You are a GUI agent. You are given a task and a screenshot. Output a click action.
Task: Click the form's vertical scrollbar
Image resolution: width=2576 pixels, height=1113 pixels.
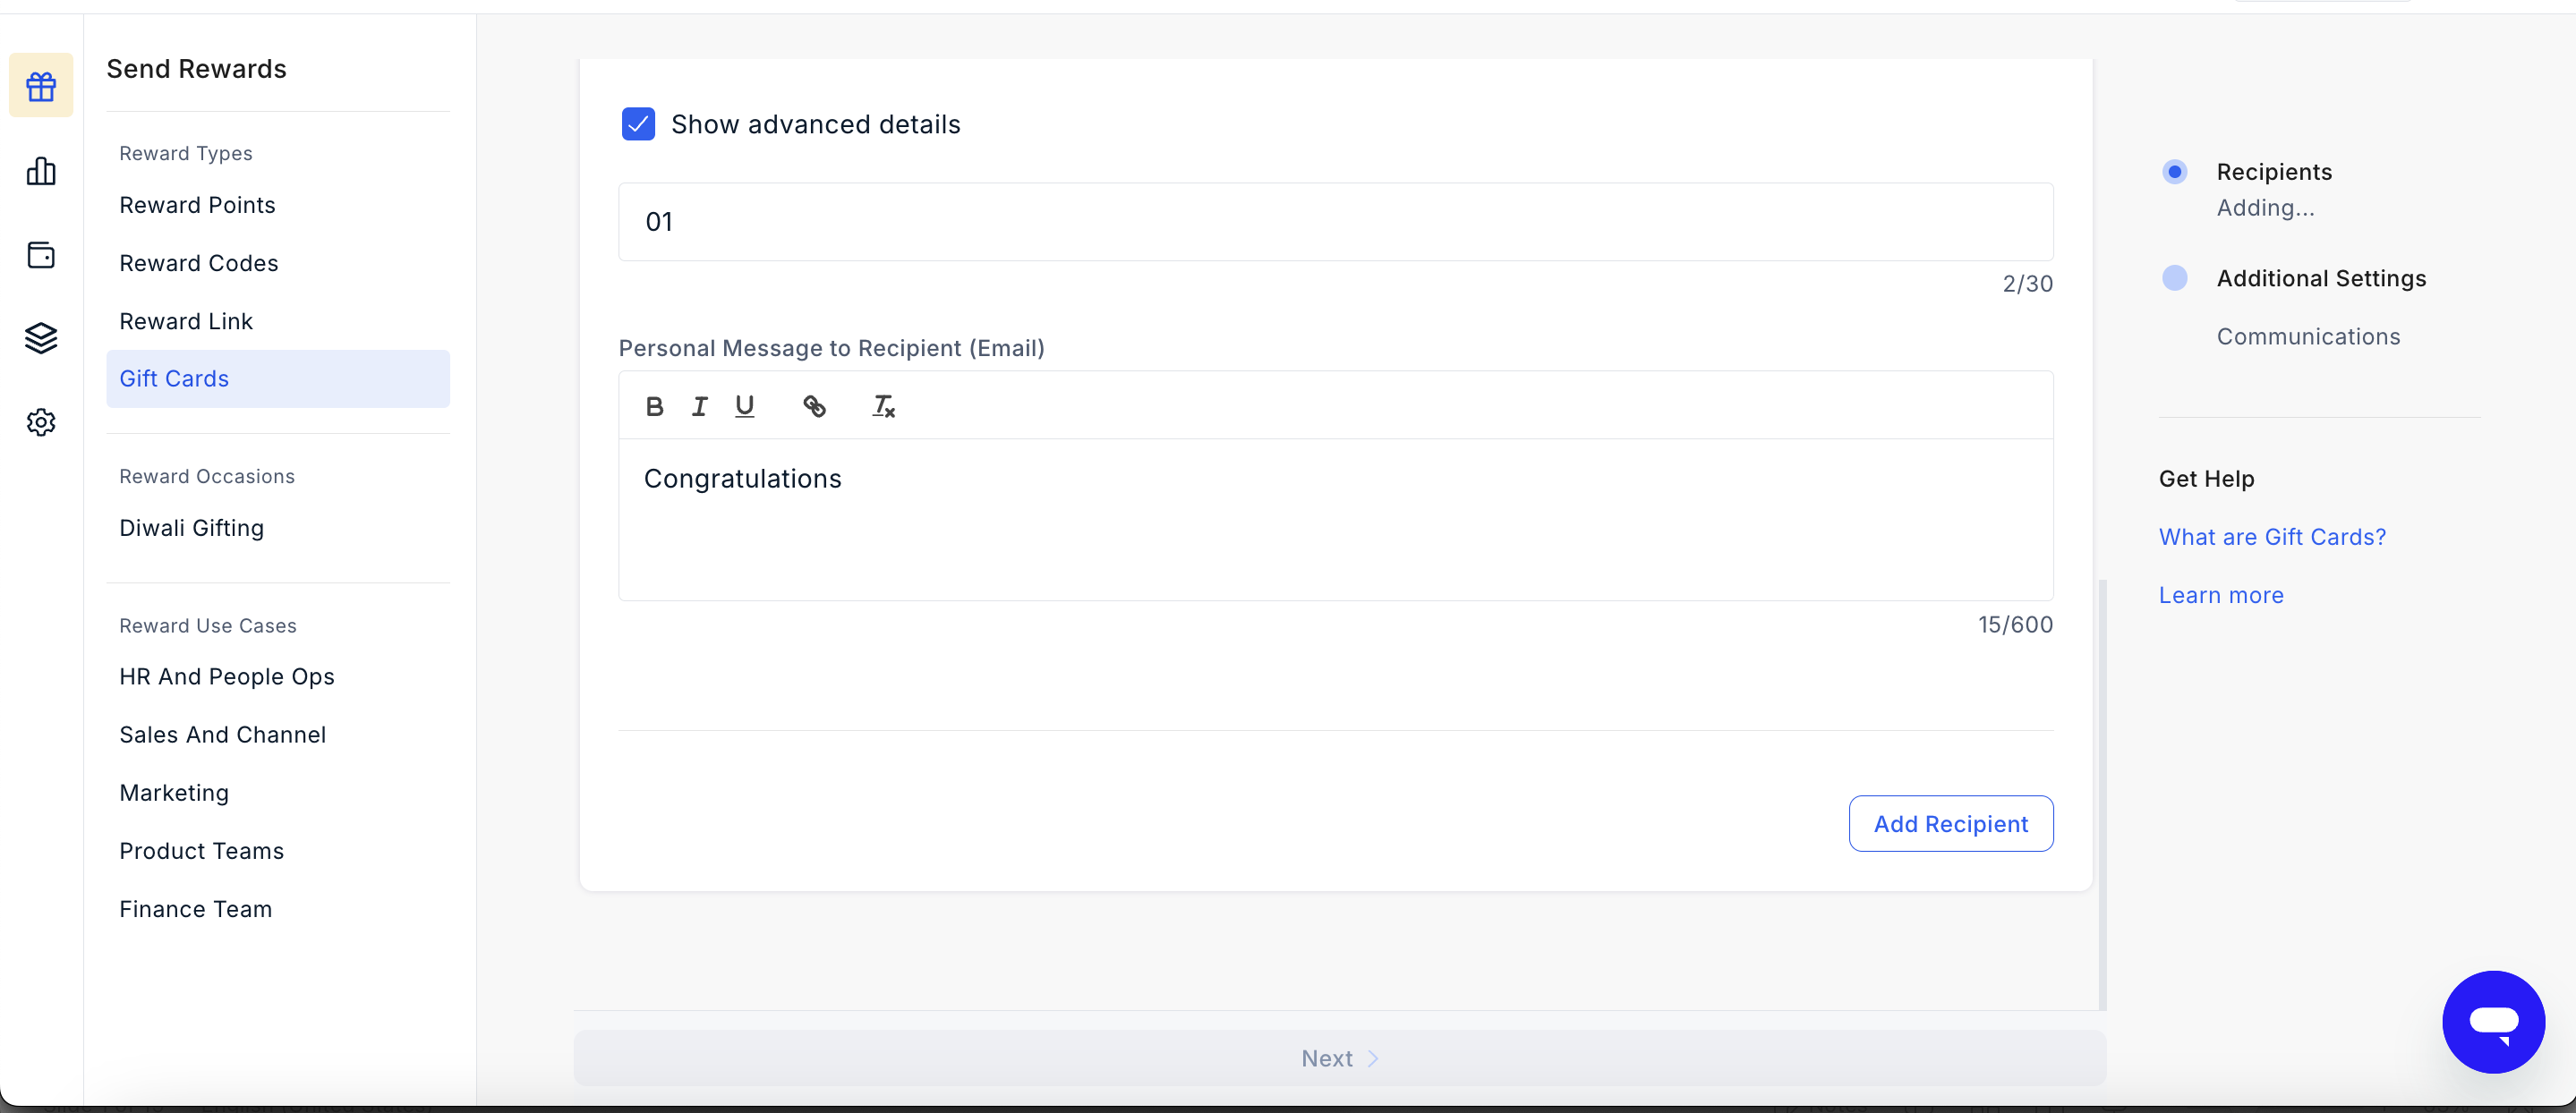pyautogui.click(x=2102, y=795)
